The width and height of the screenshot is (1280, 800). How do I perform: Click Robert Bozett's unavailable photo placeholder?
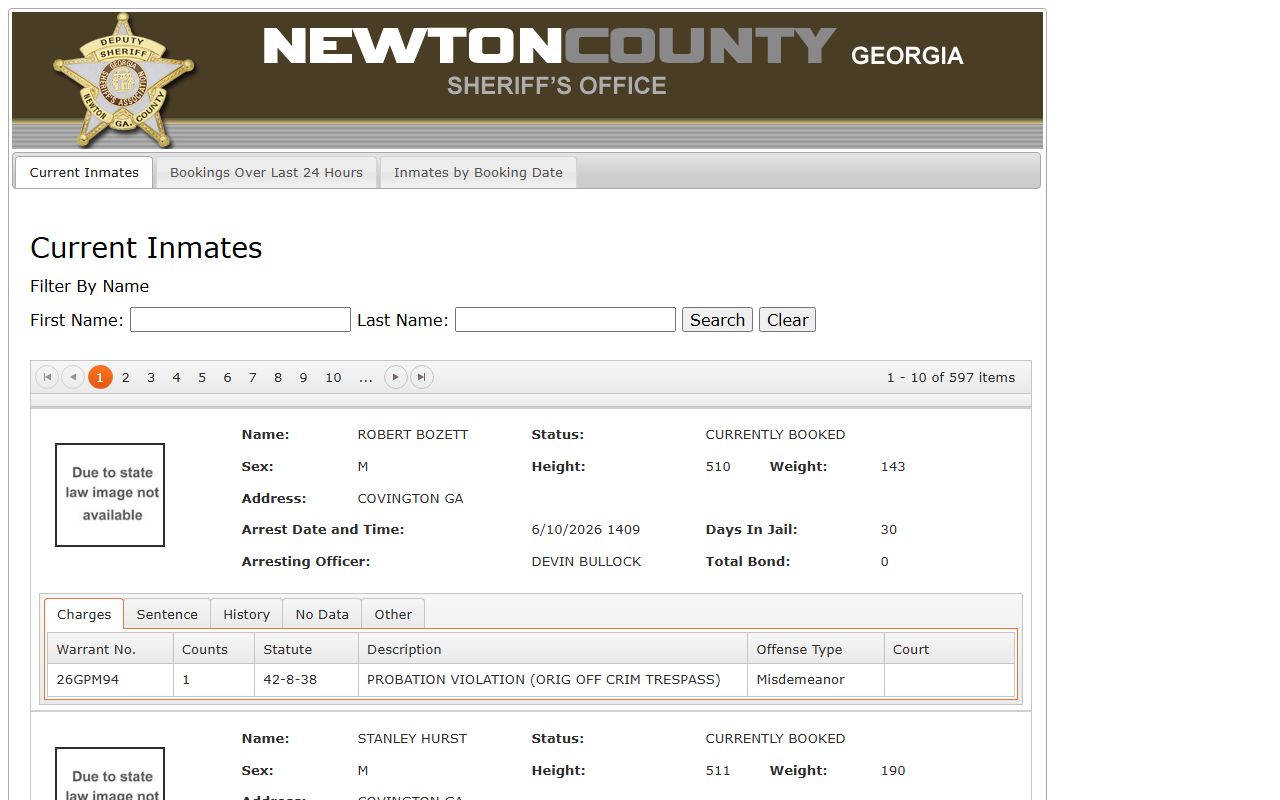(x=110, y=495)
